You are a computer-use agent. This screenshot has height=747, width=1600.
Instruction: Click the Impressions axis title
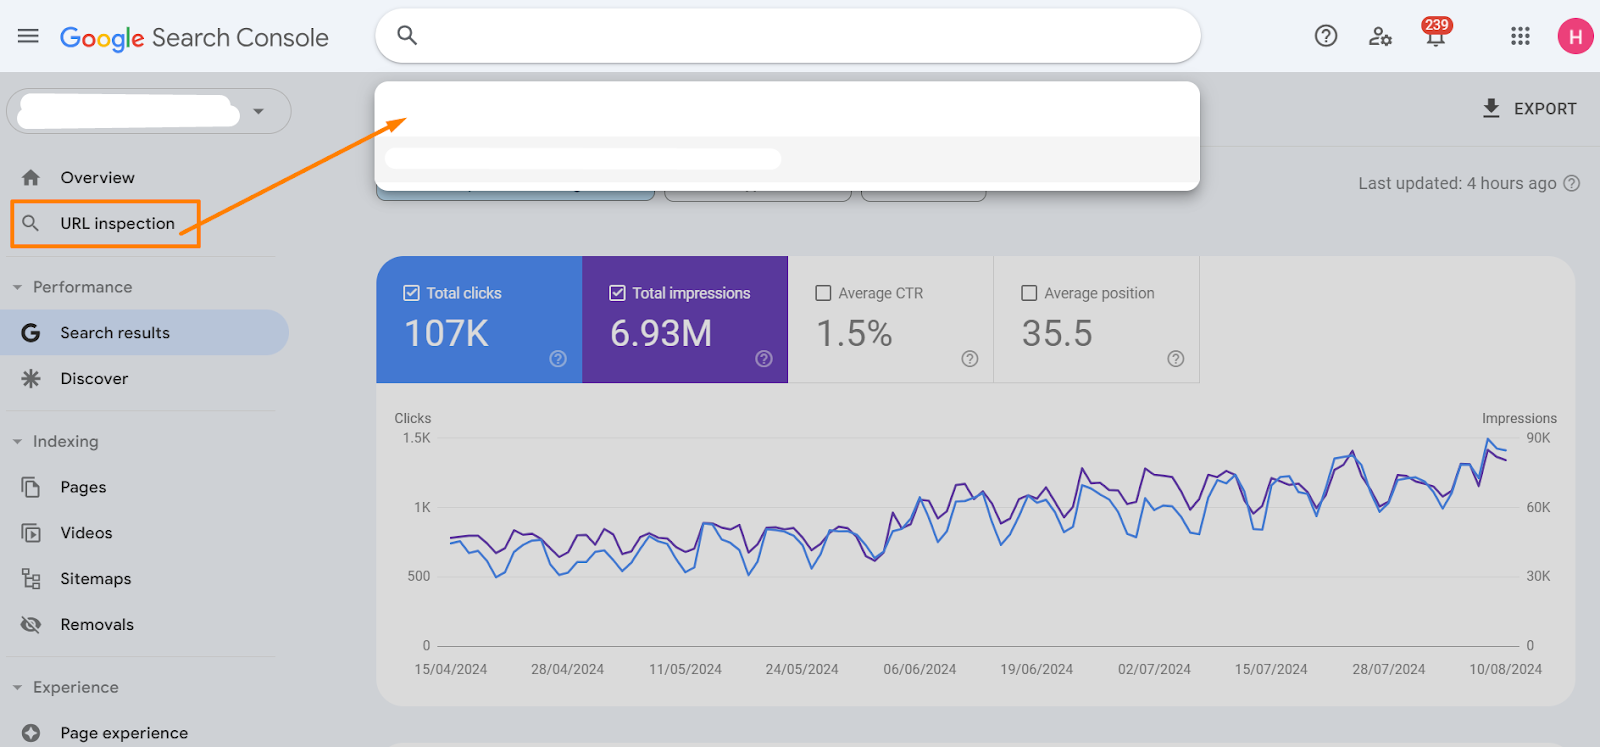tap(1519, 418)
